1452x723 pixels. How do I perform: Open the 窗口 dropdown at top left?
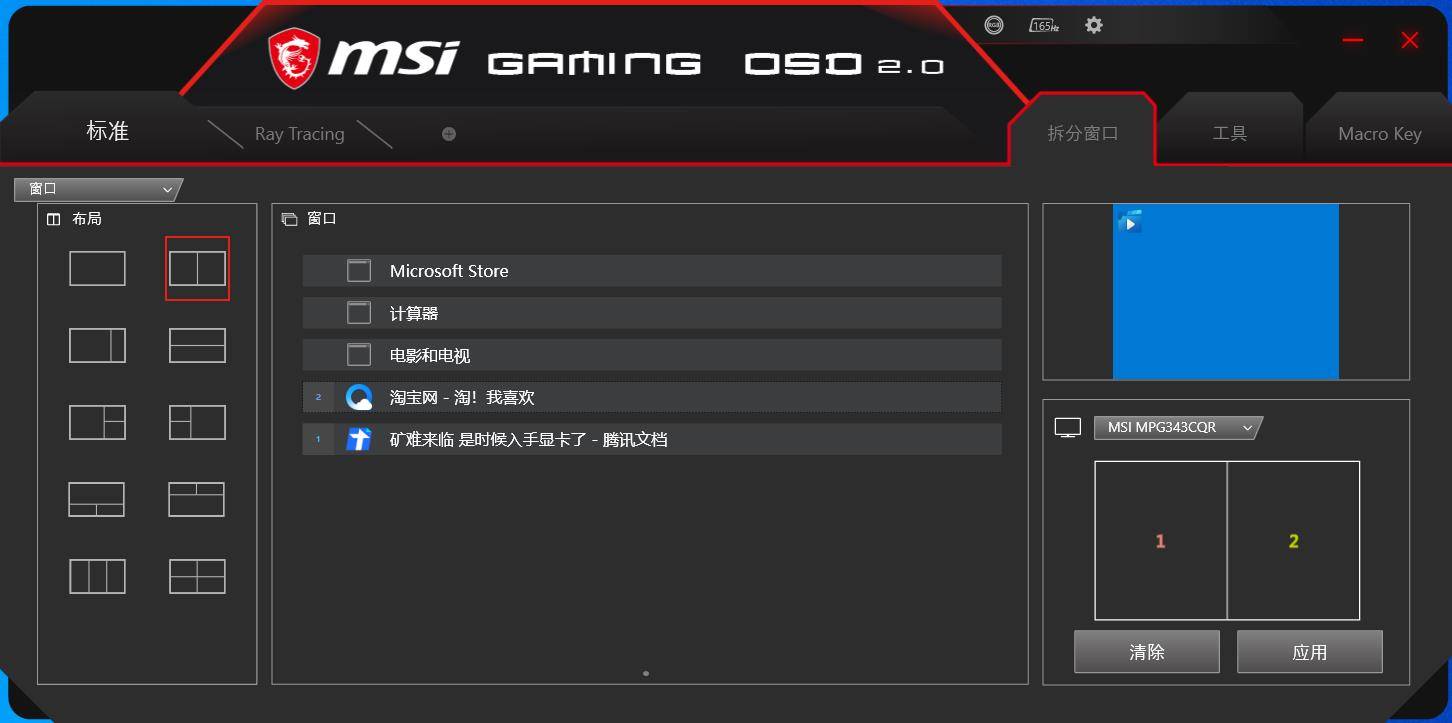point(99,189)
